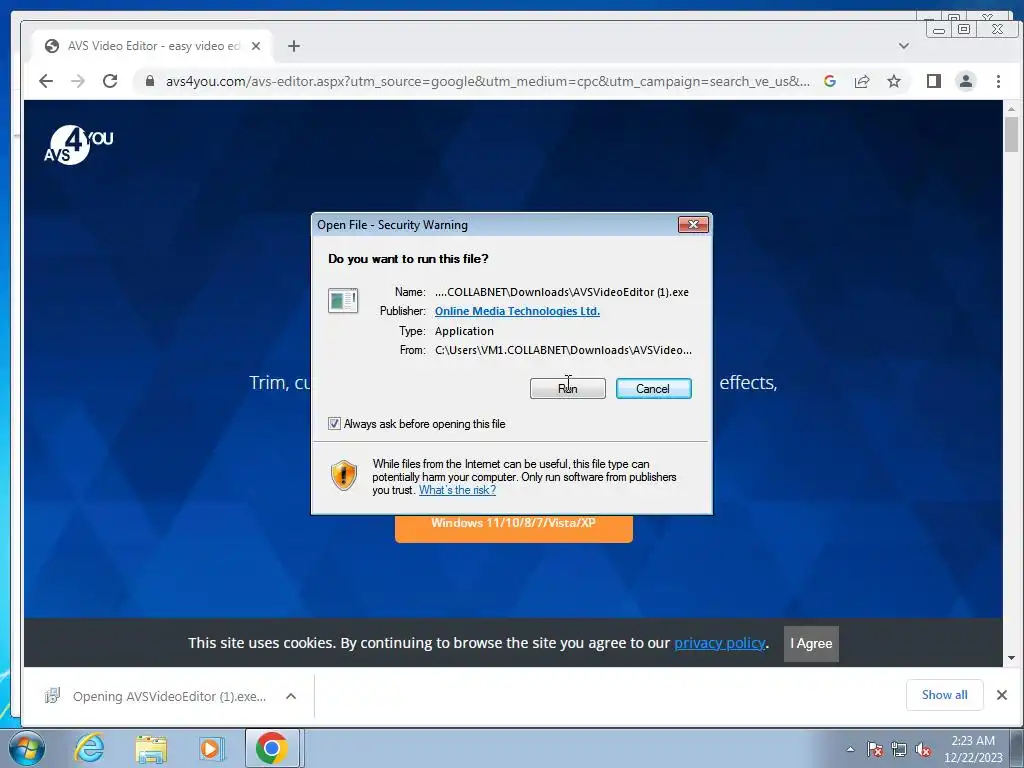This screenshot has height=768, width=1024.
Task: Click the download file icon in downloads bar
Action: 52,696
